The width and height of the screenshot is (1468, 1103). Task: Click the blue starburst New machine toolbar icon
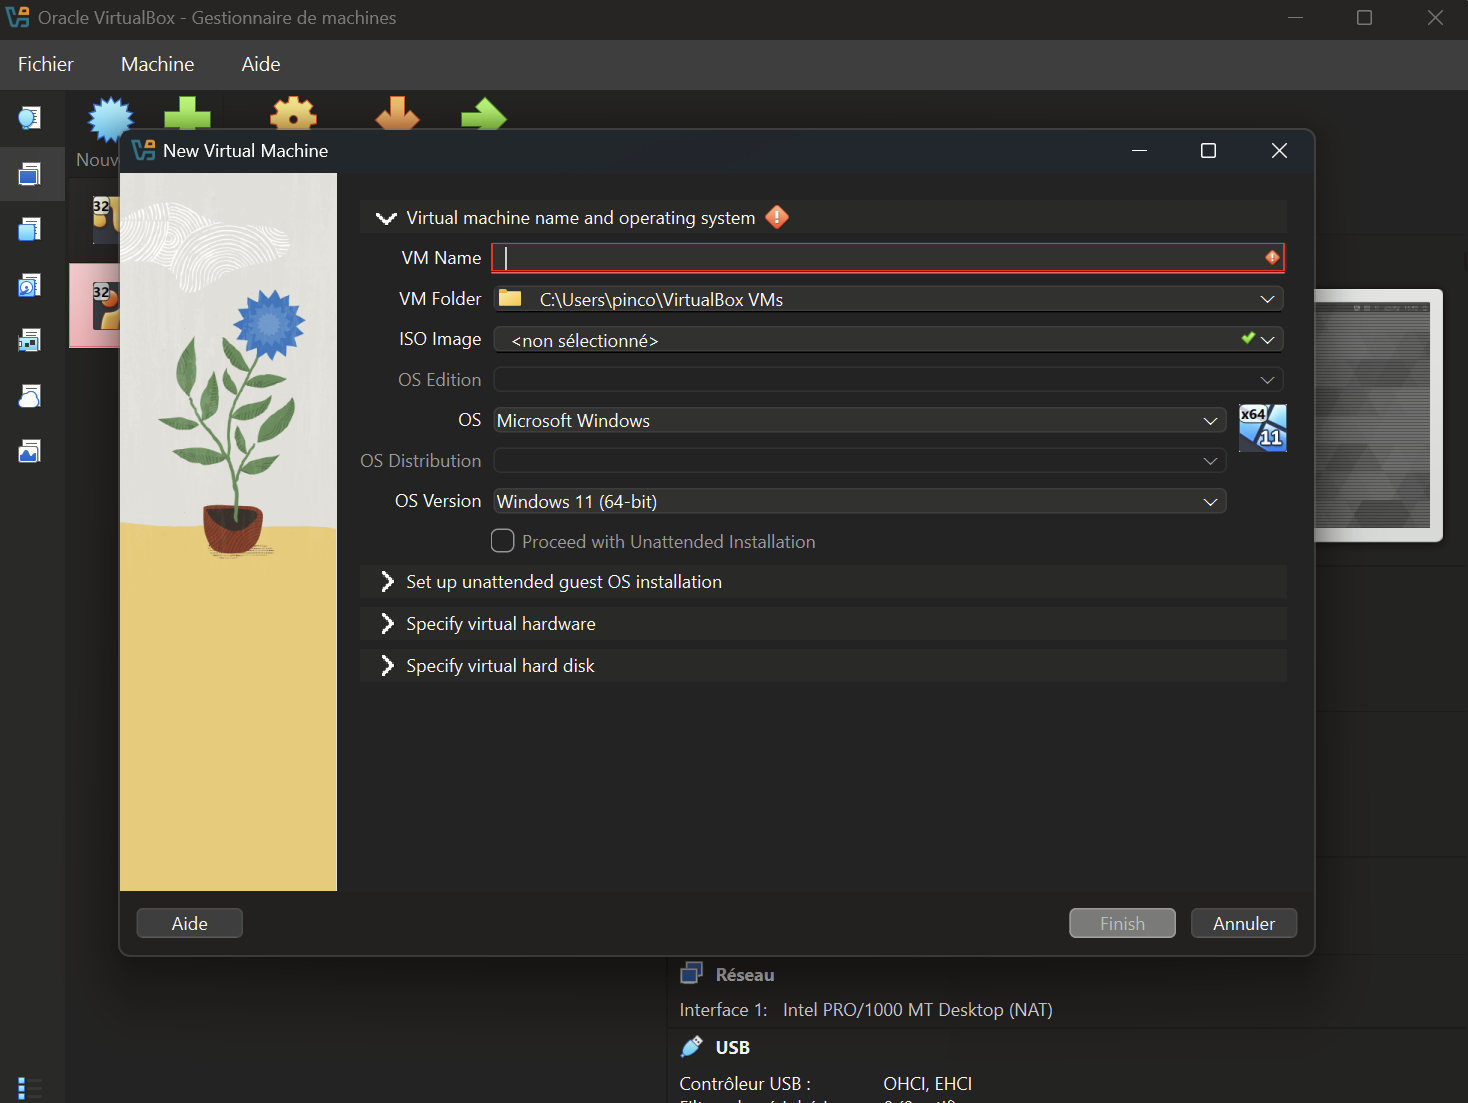[110, 118]
